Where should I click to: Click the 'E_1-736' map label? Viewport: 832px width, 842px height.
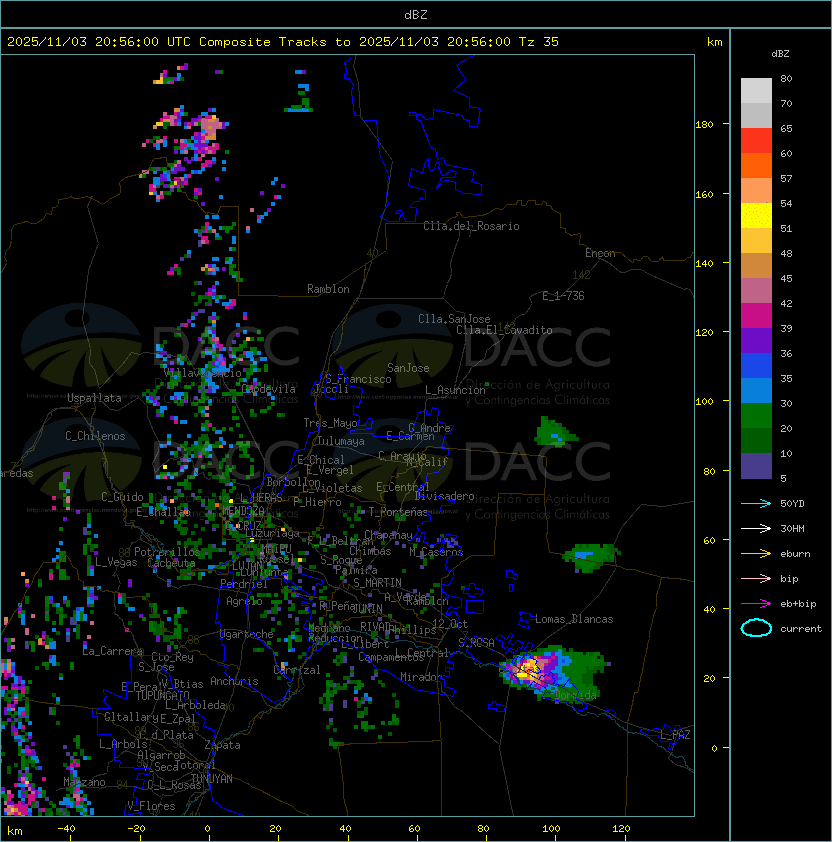563,296
